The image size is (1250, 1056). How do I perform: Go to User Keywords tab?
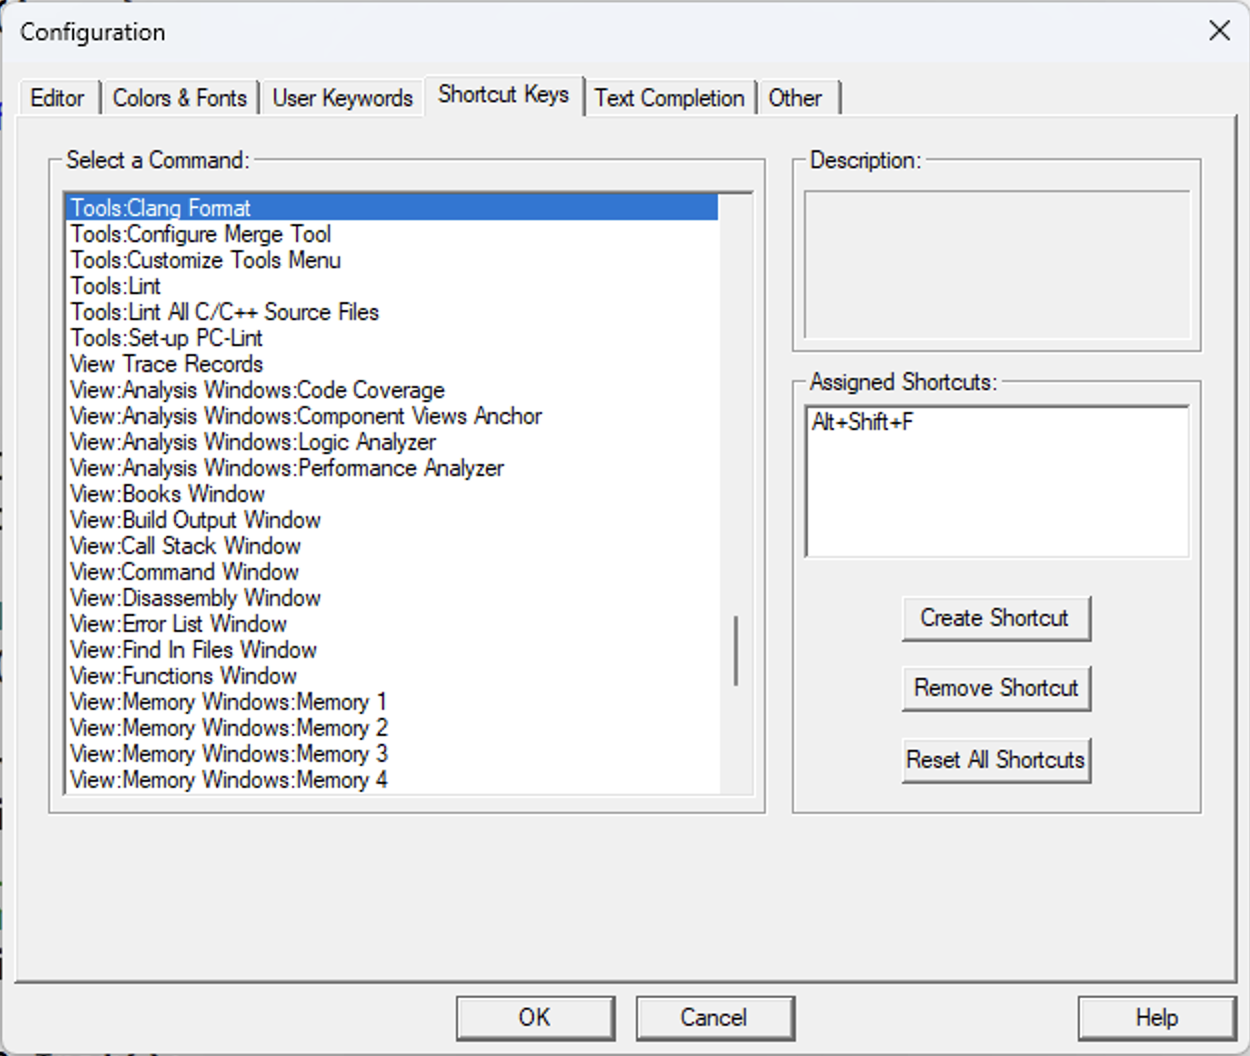[x=342, y=98]
